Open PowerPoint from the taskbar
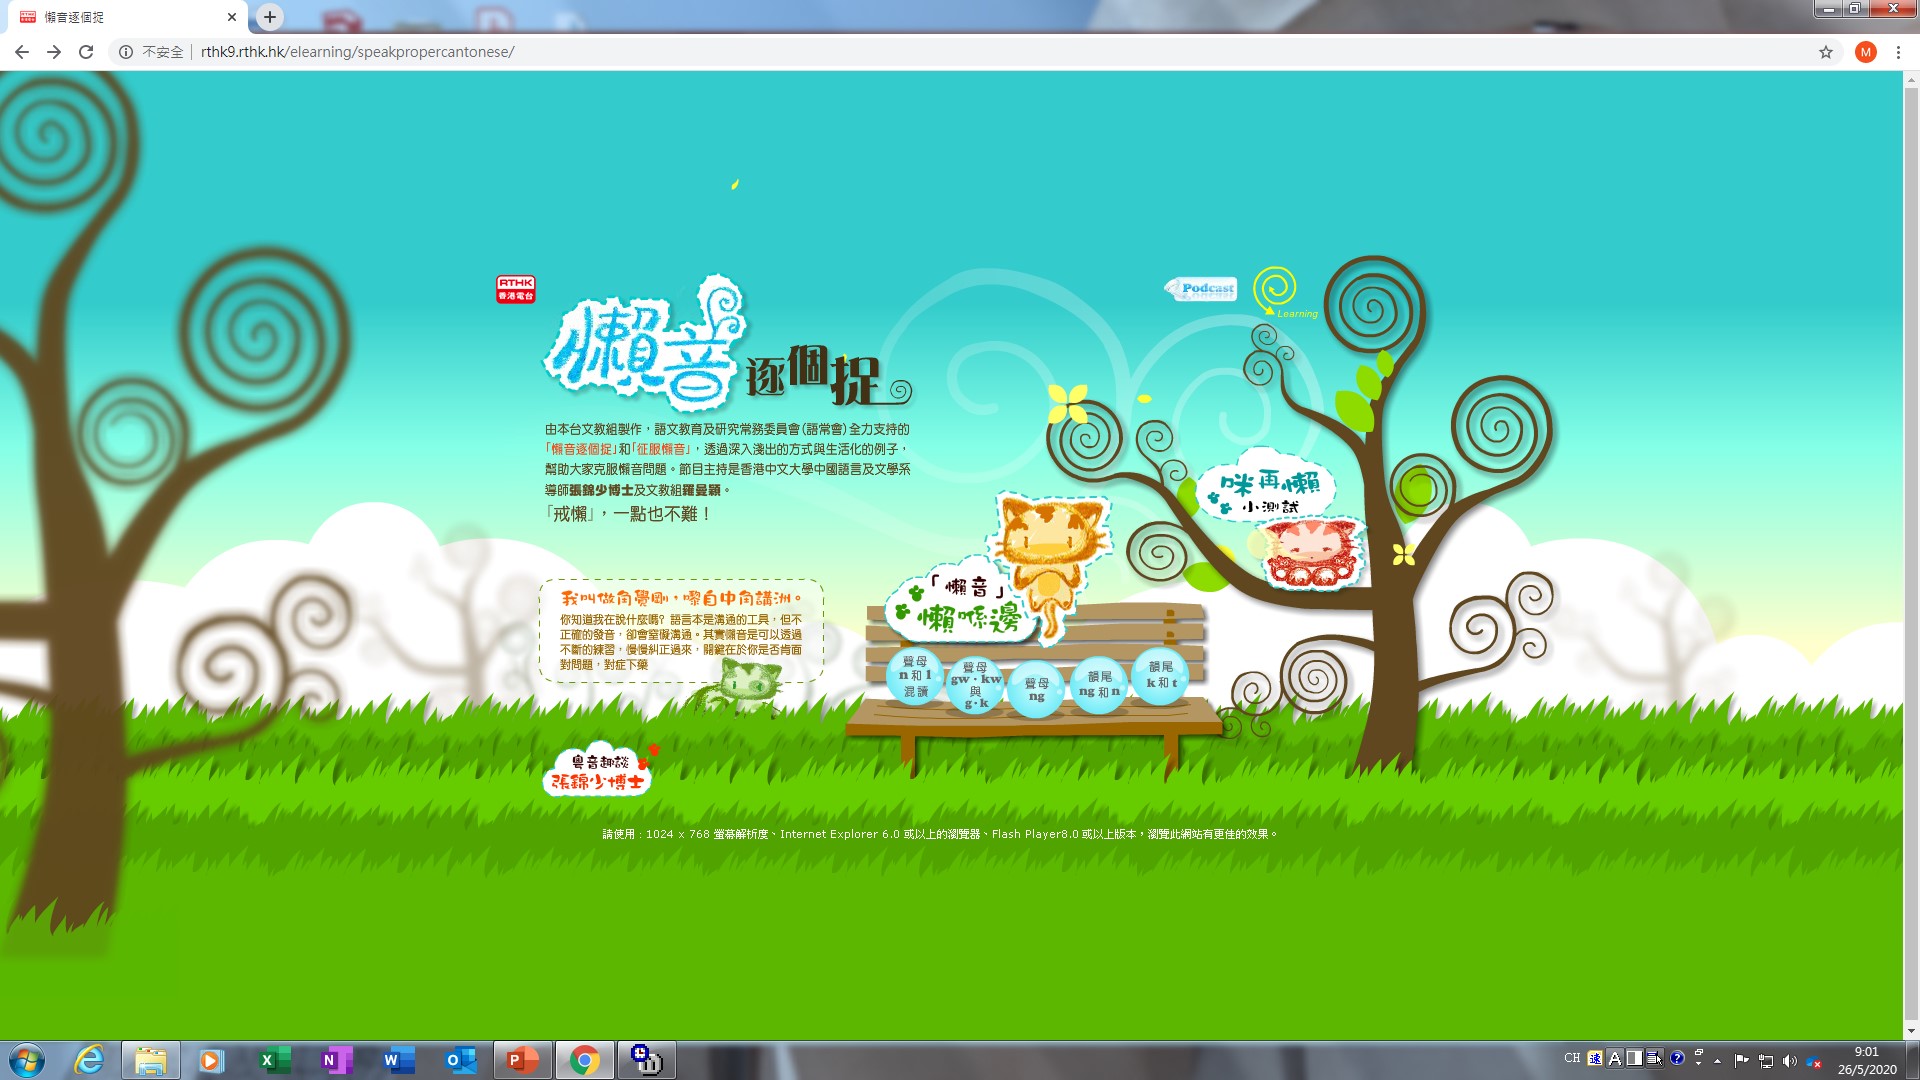The width and height of the screenshot is (1920, 1080). 522,1060
